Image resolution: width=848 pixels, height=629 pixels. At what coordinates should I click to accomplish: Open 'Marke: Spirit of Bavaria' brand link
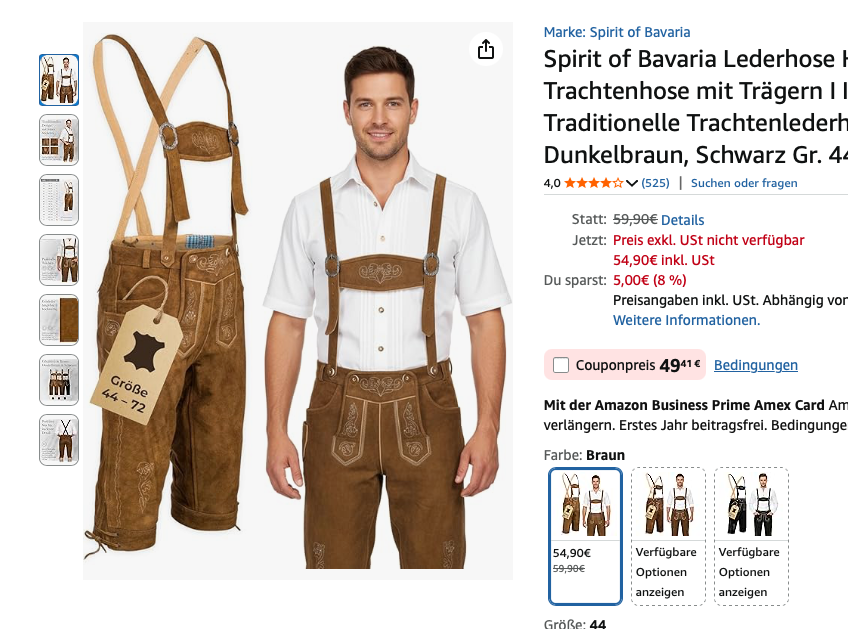pyautogui.click(x=616, y=32)
